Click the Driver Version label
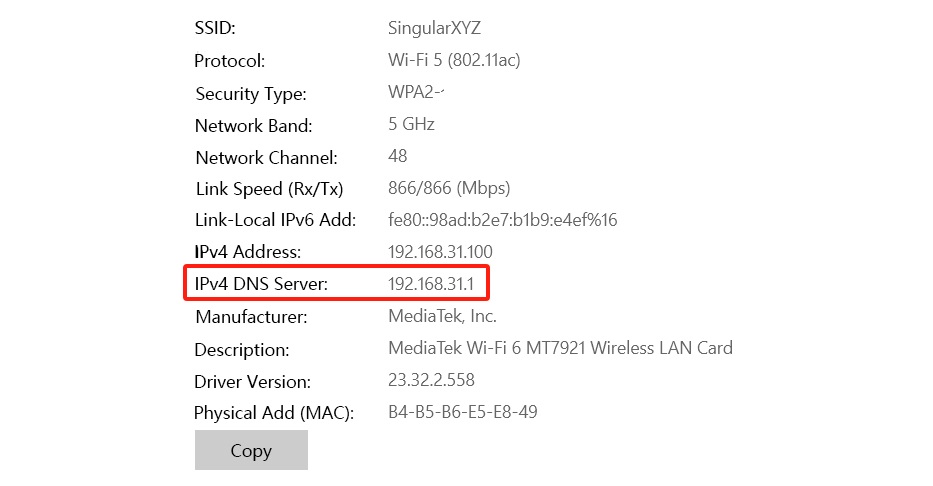The image size is (933, 486). 252,382
